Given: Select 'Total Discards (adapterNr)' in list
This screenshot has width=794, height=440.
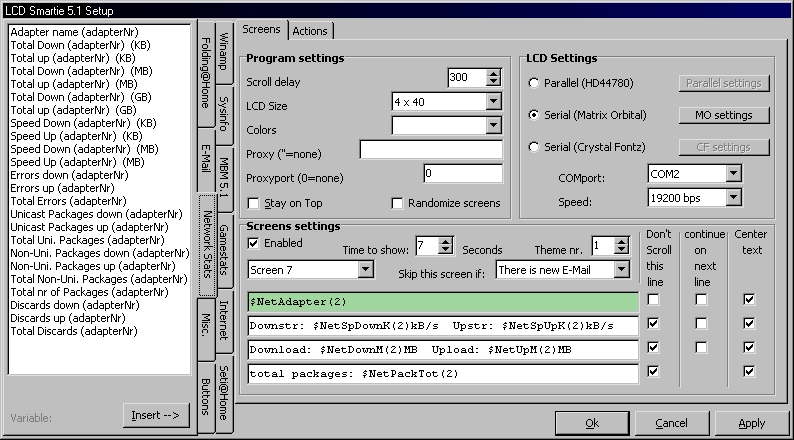Looking at the screenshot, I should (x=74, y=331).
